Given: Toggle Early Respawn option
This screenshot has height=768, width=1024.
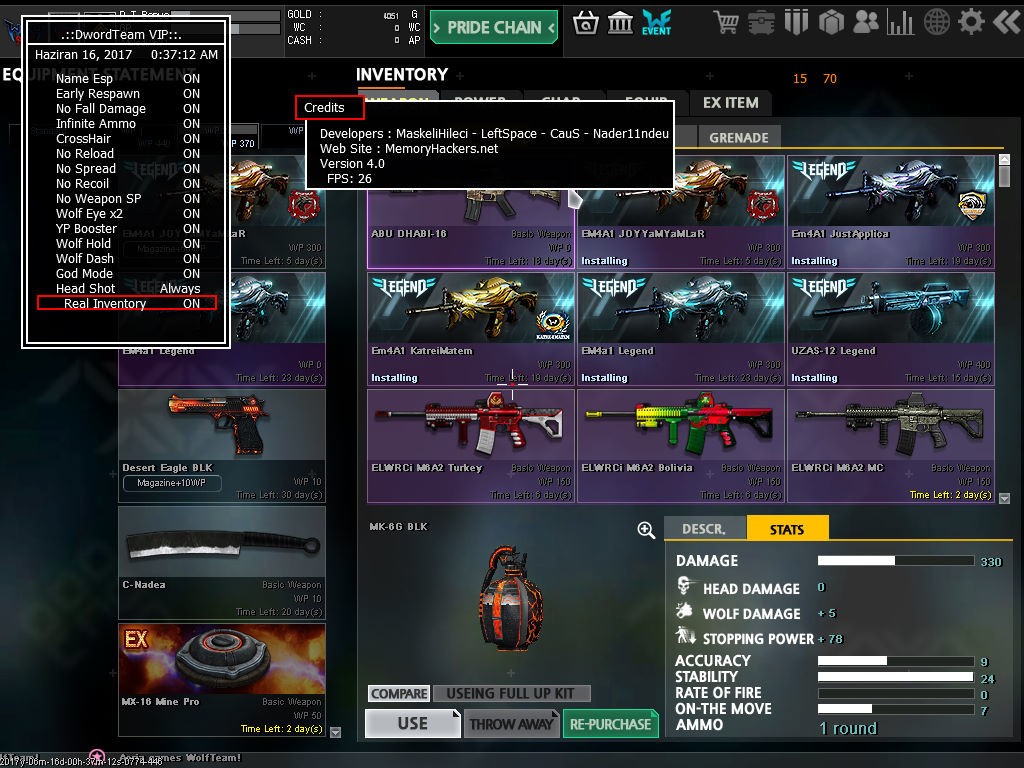Looking at the screenshot, I should (127, 93).
